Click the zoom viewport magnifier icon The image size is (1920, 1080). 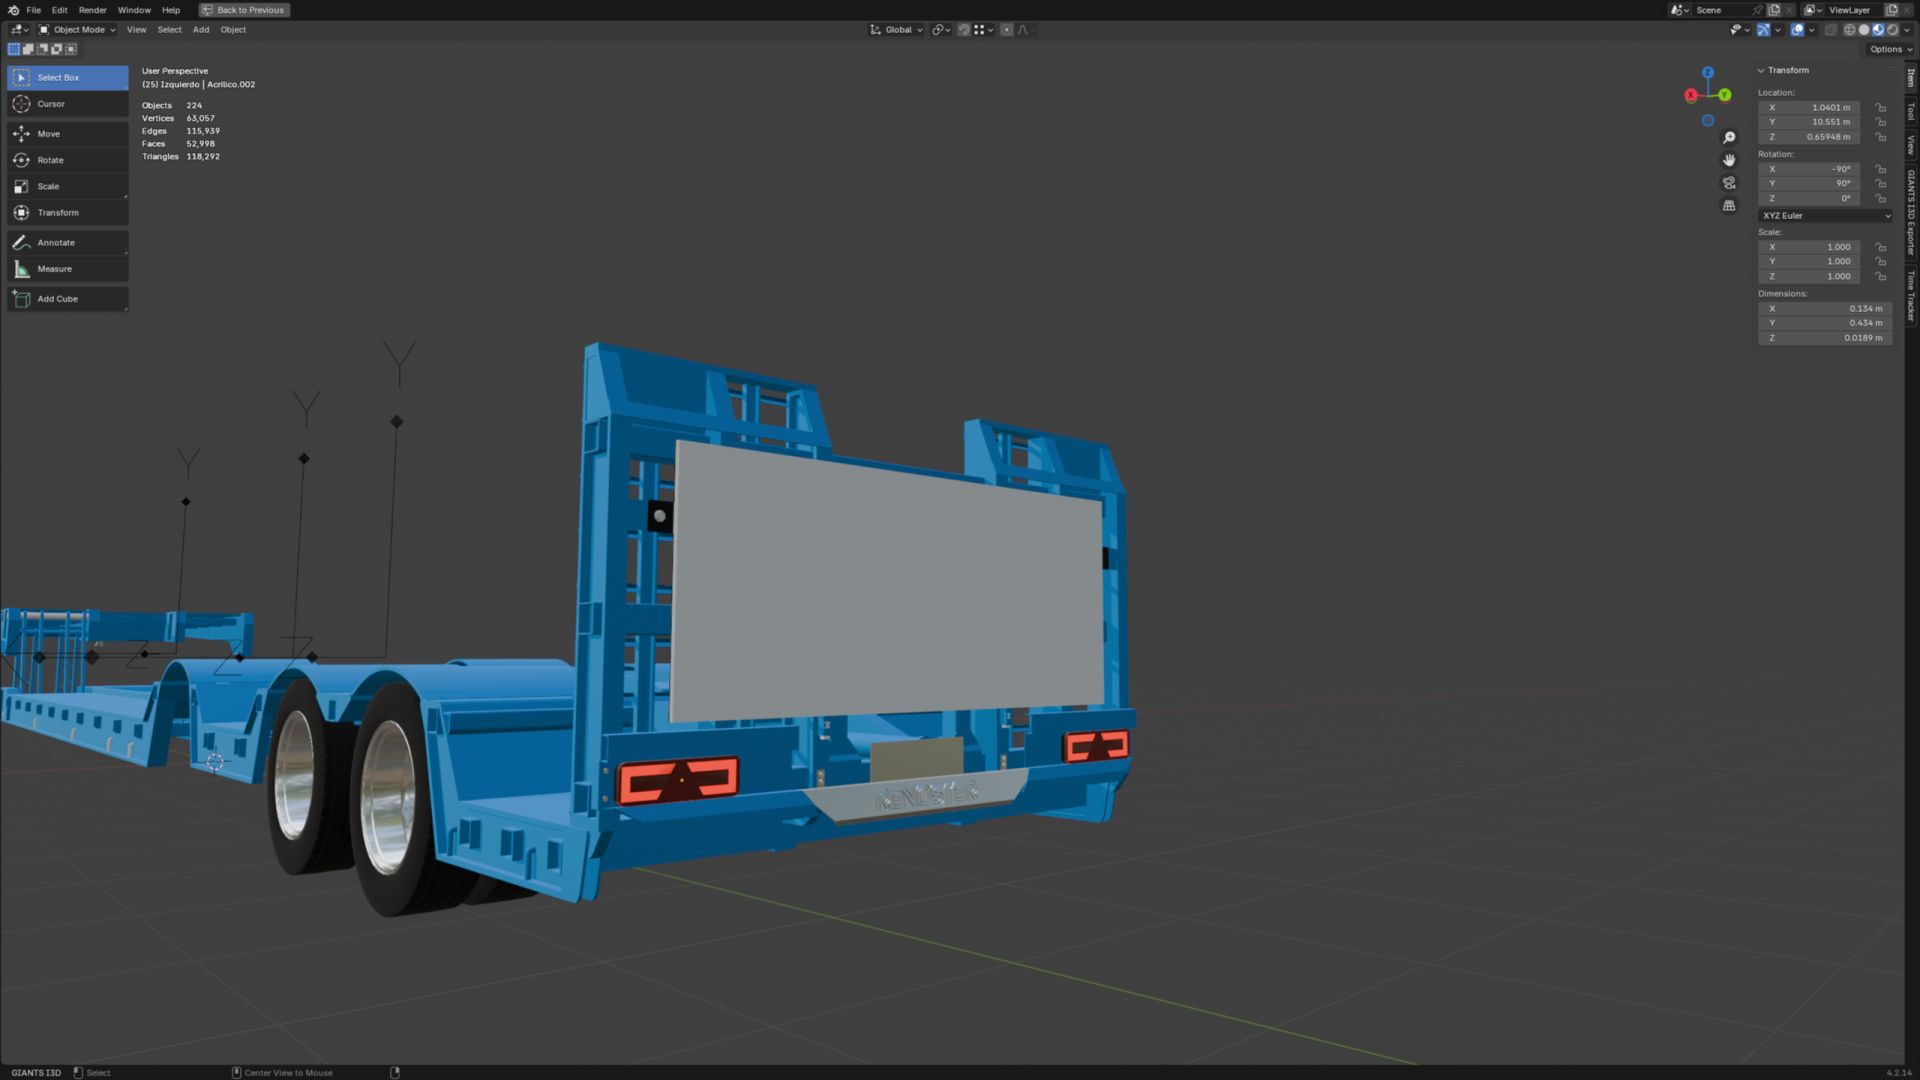[1729, 138]
